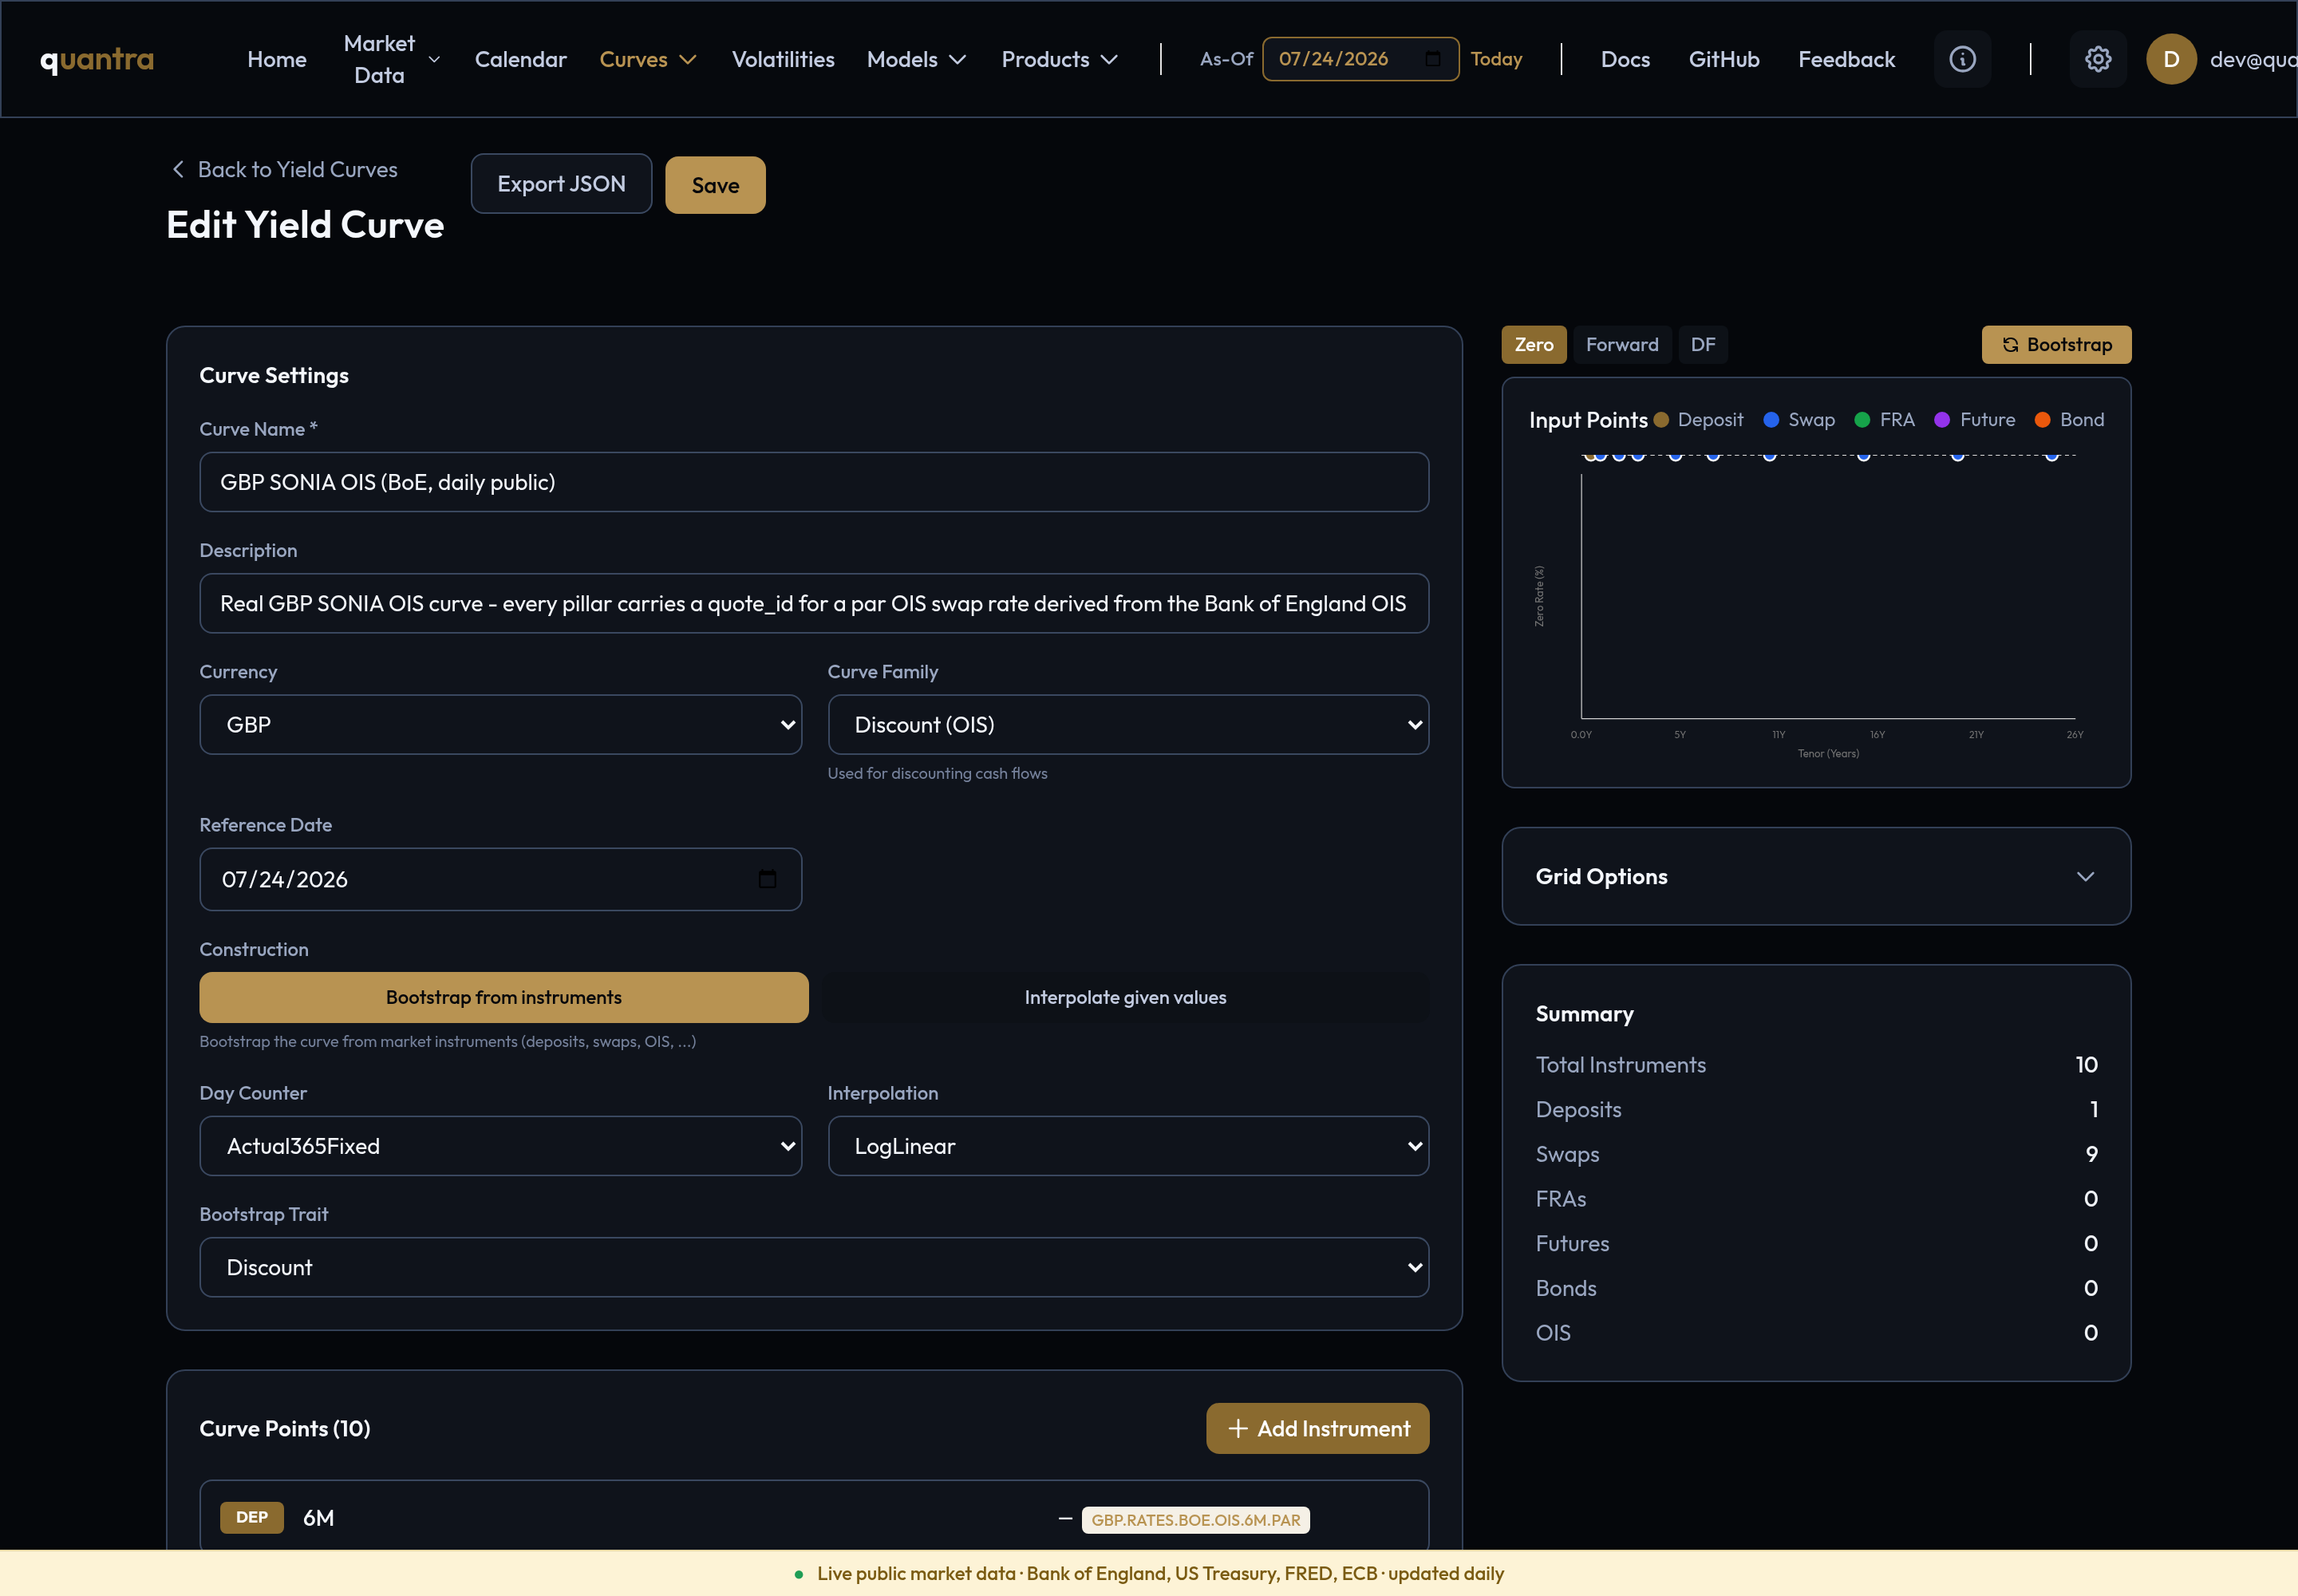Image resolution: width=2298 pixels, height=1596 pixels.
Task: Switch chart to Forward view
Action: [x=1622, y=345]
